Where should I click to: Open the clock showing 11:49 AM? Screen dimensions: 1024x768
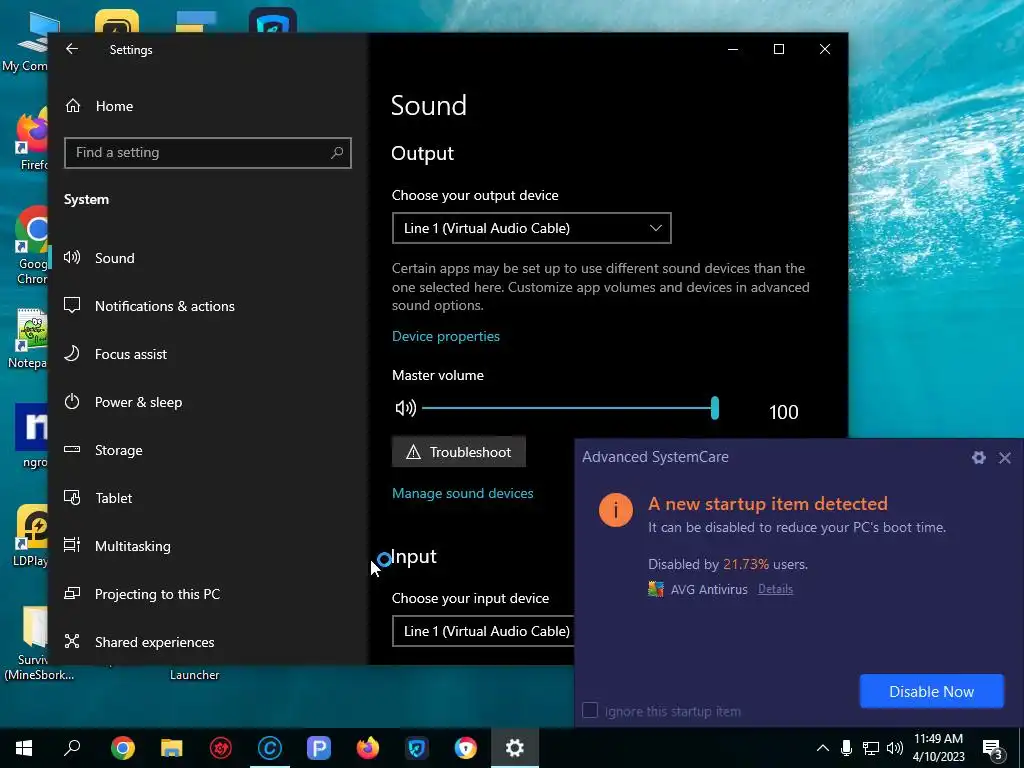pyautogui.click(x=938, y=748)
